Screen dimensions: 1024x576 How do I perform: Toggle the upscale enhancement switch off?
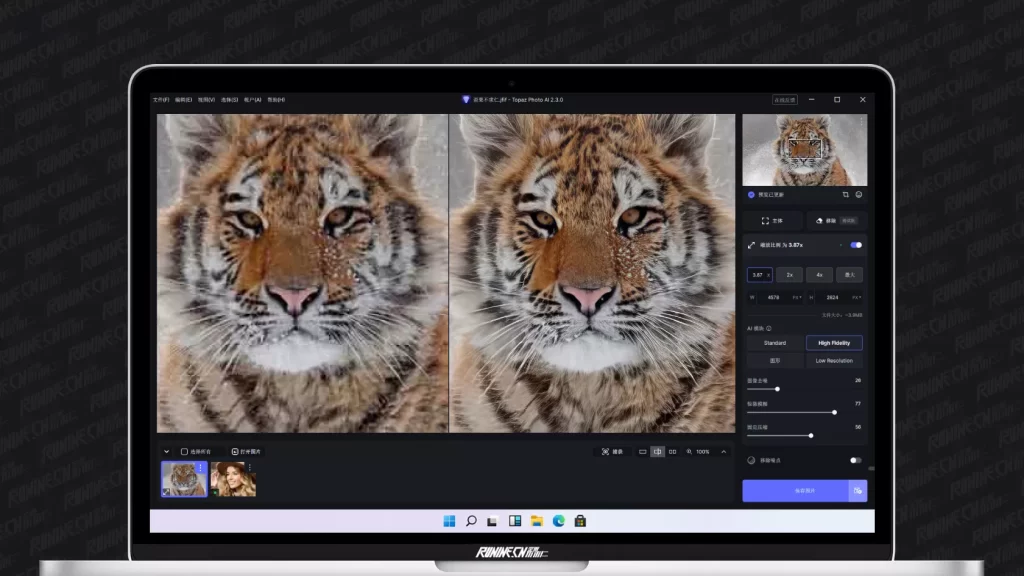pyautogui.click(x=856, y=245)
